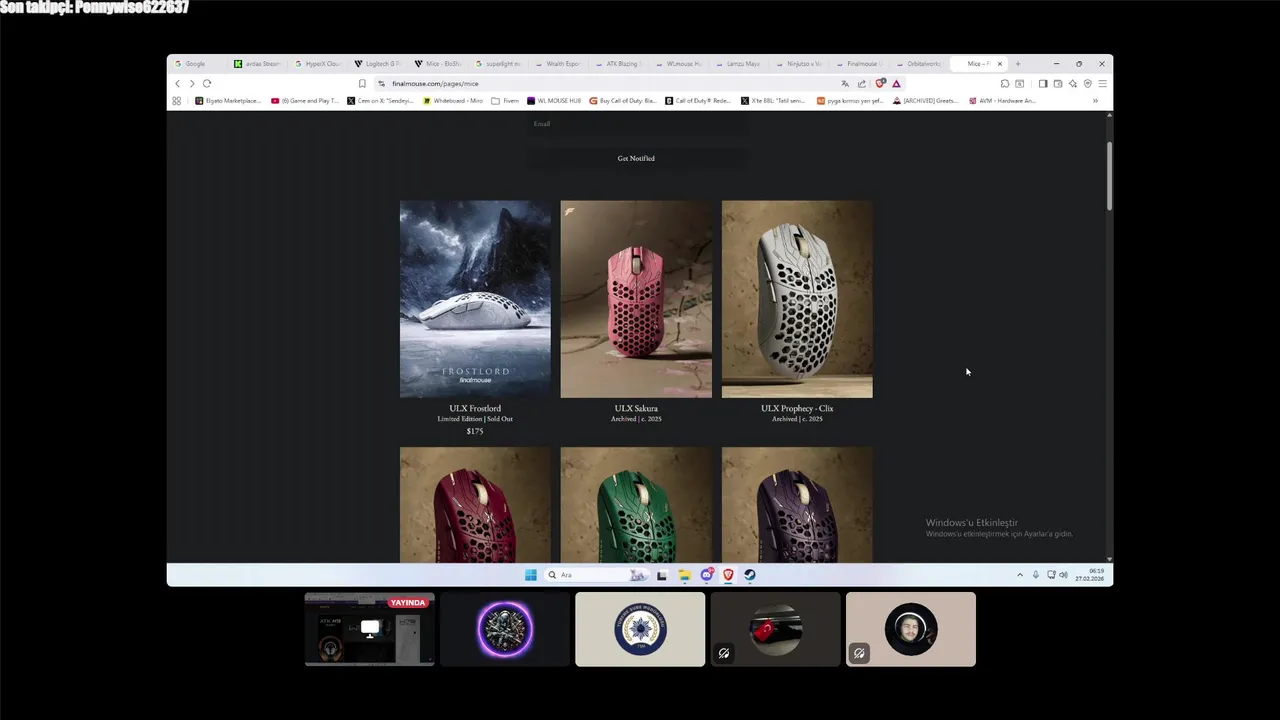Switch to the Wraith Esports tab
Image resolution: width=1280 pixels, height=720 pixels.
(558, 64)
